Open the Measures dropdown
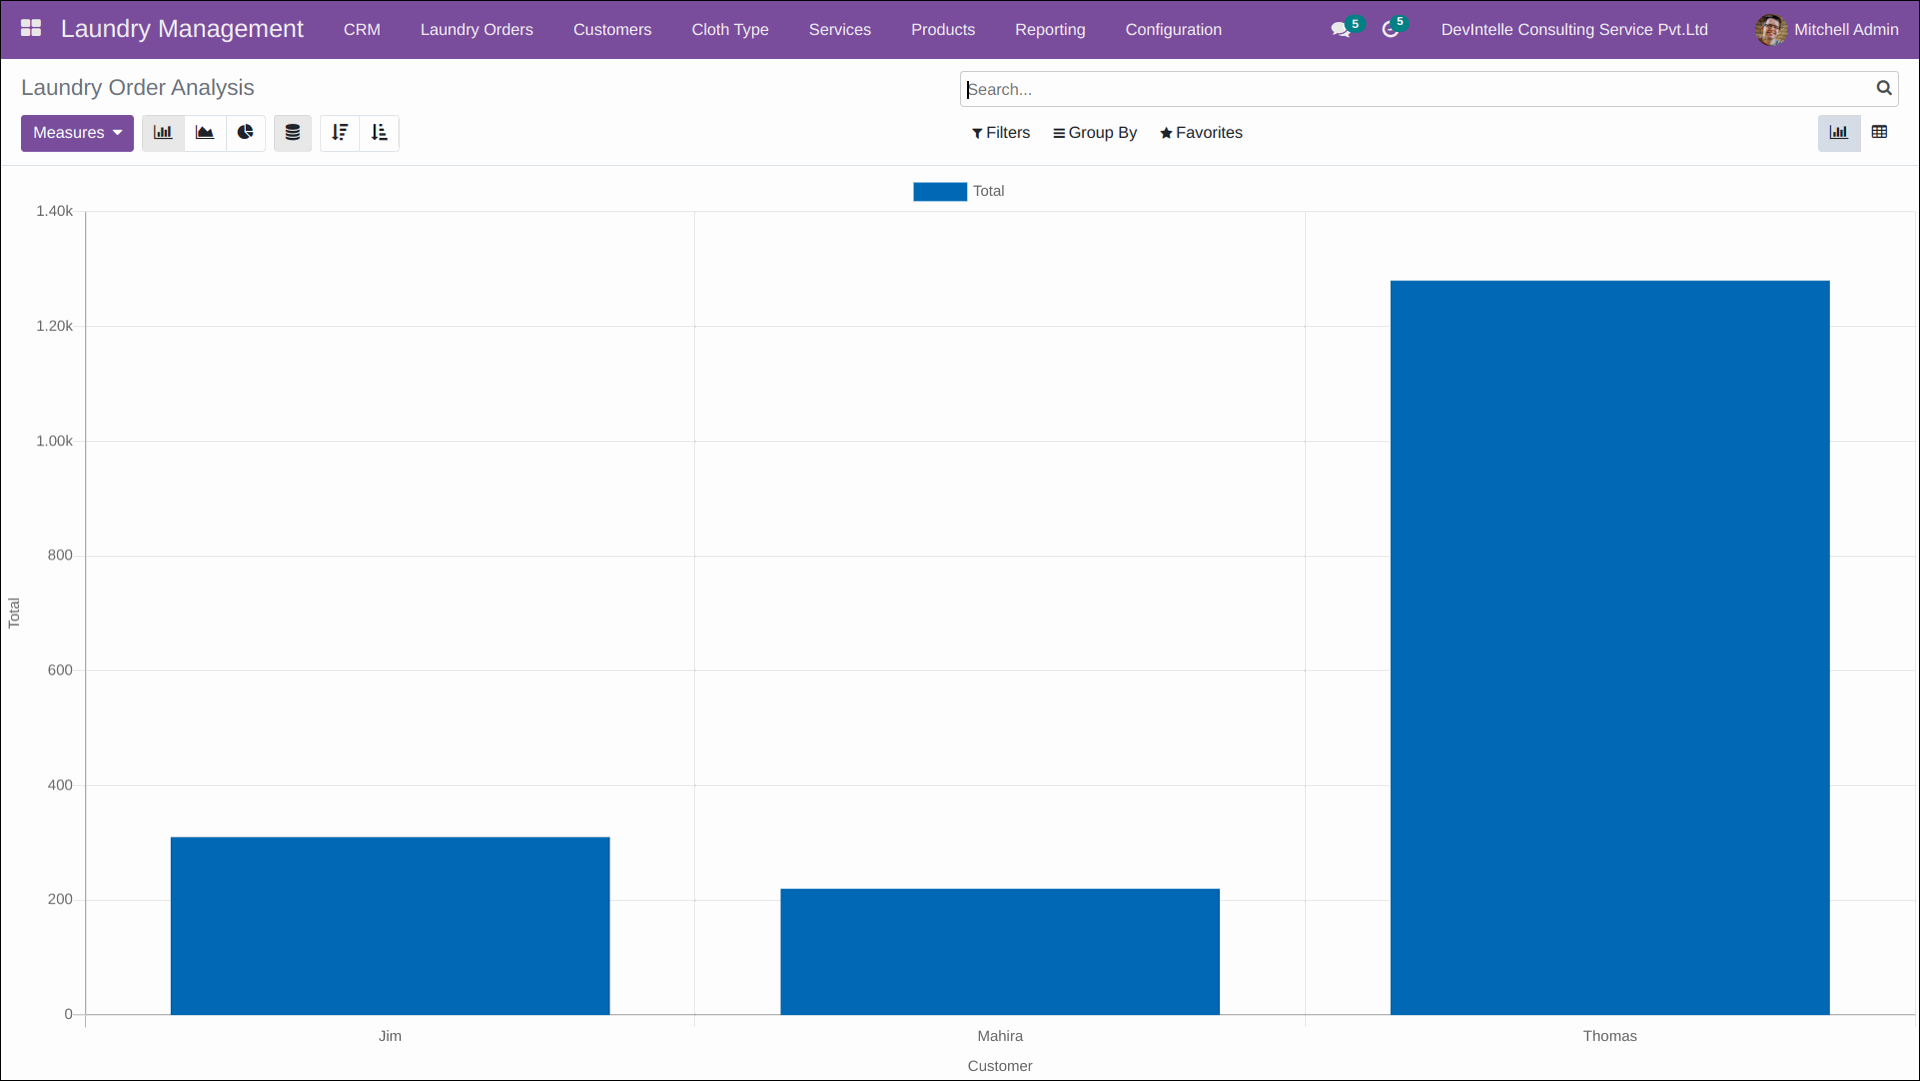Image resolution: width=1920 pixels, height=1081 pixels. click(x=76, y=133)
